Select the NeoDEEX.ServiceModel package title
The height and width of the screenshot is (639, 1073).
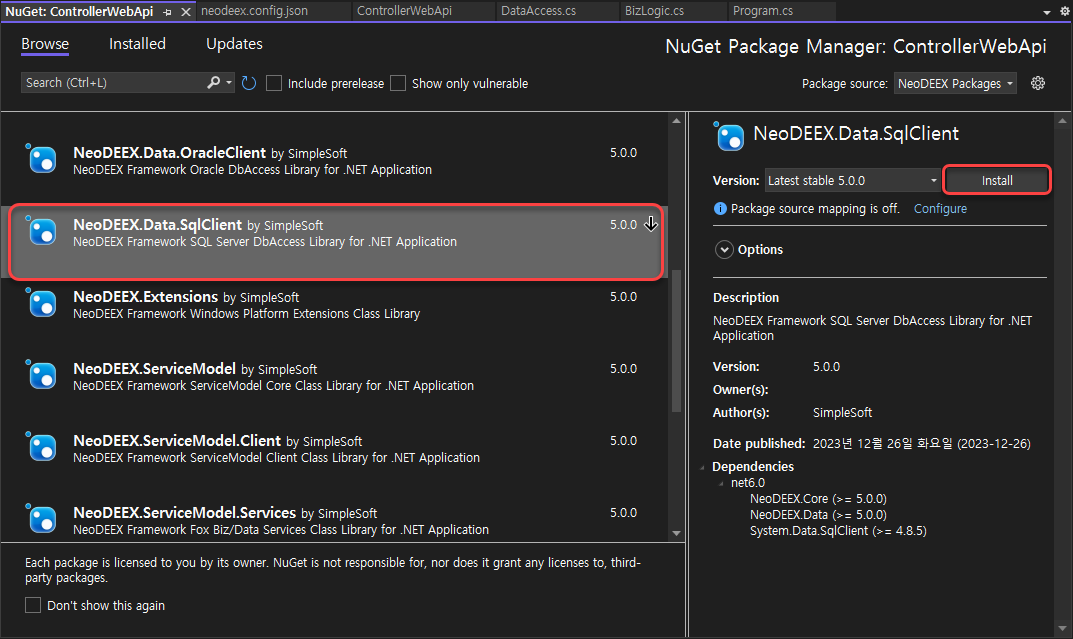tap(155, 369)
